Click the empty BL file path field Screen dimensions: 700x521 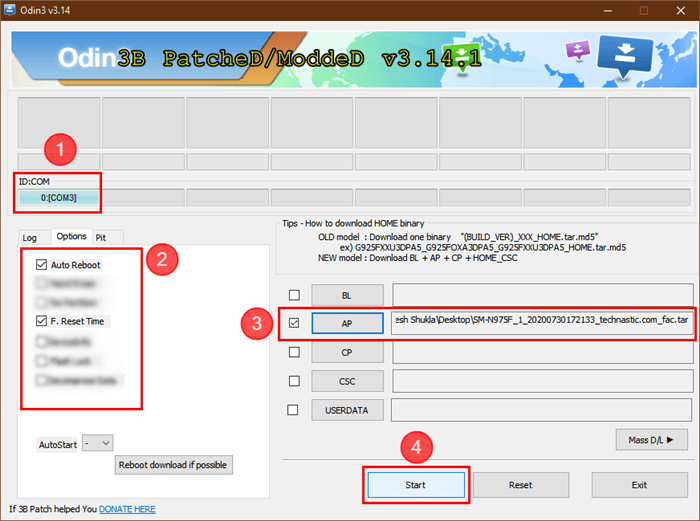(x=542, y=295)
